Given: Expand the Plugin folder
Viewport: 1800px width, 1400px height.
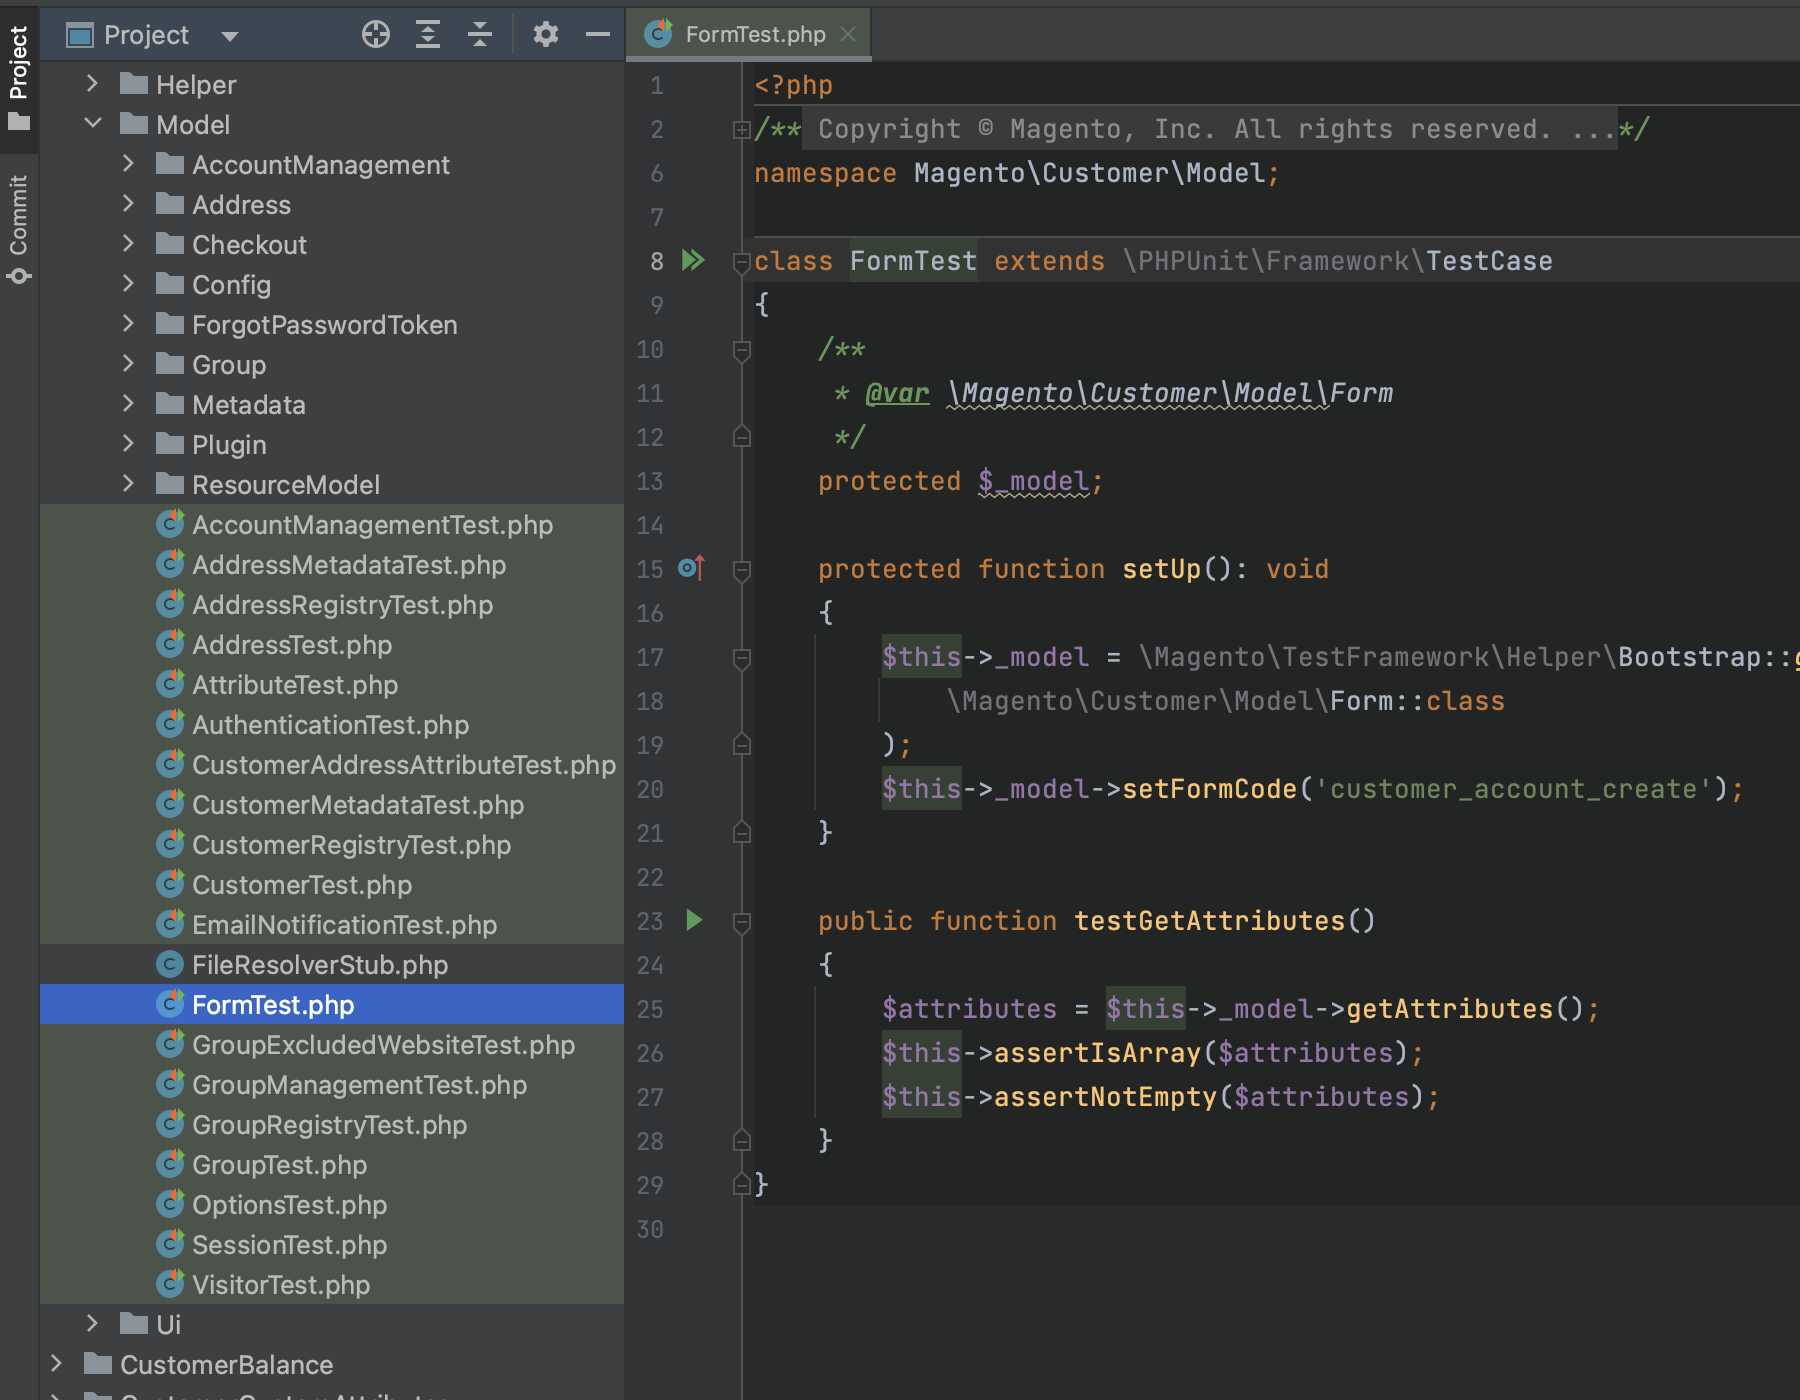Looking at the screenshot, I should pos(128,444).
